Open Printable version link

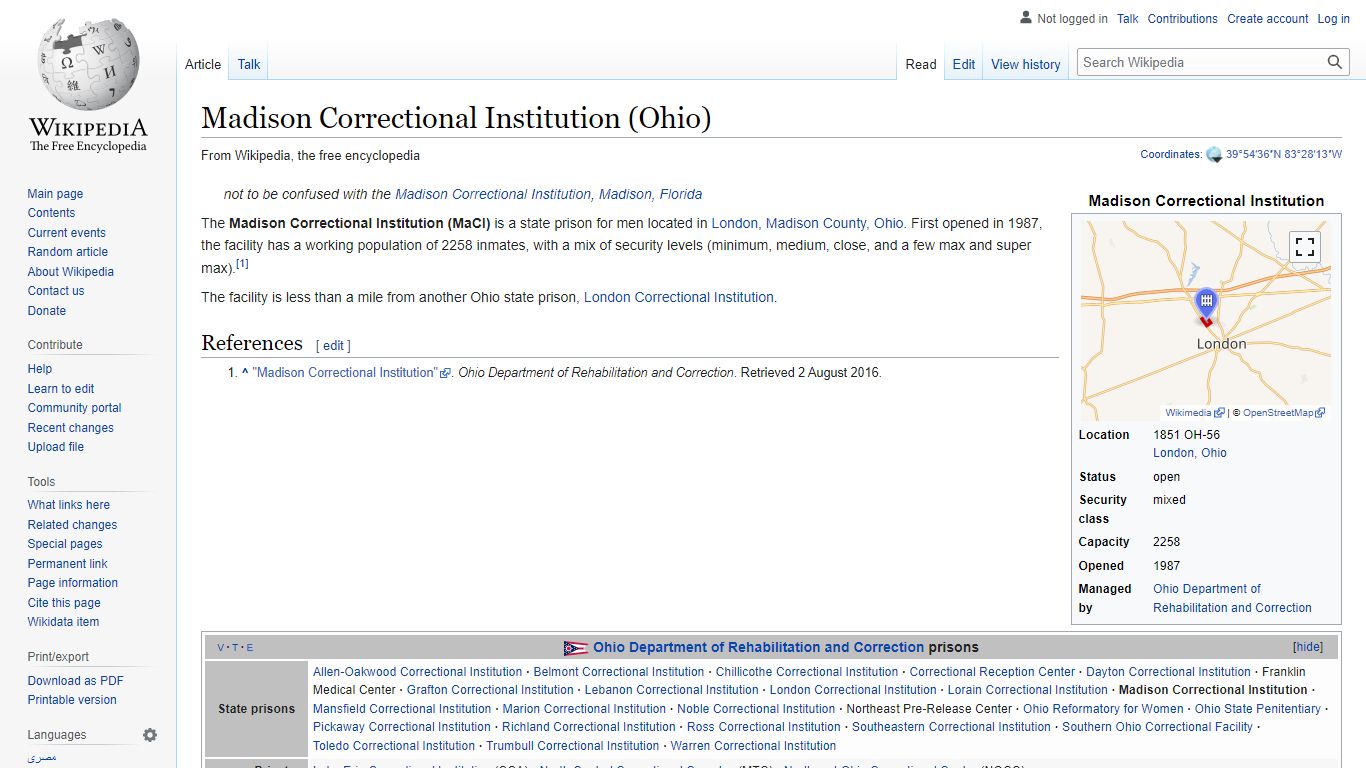[x=72, y=700]
